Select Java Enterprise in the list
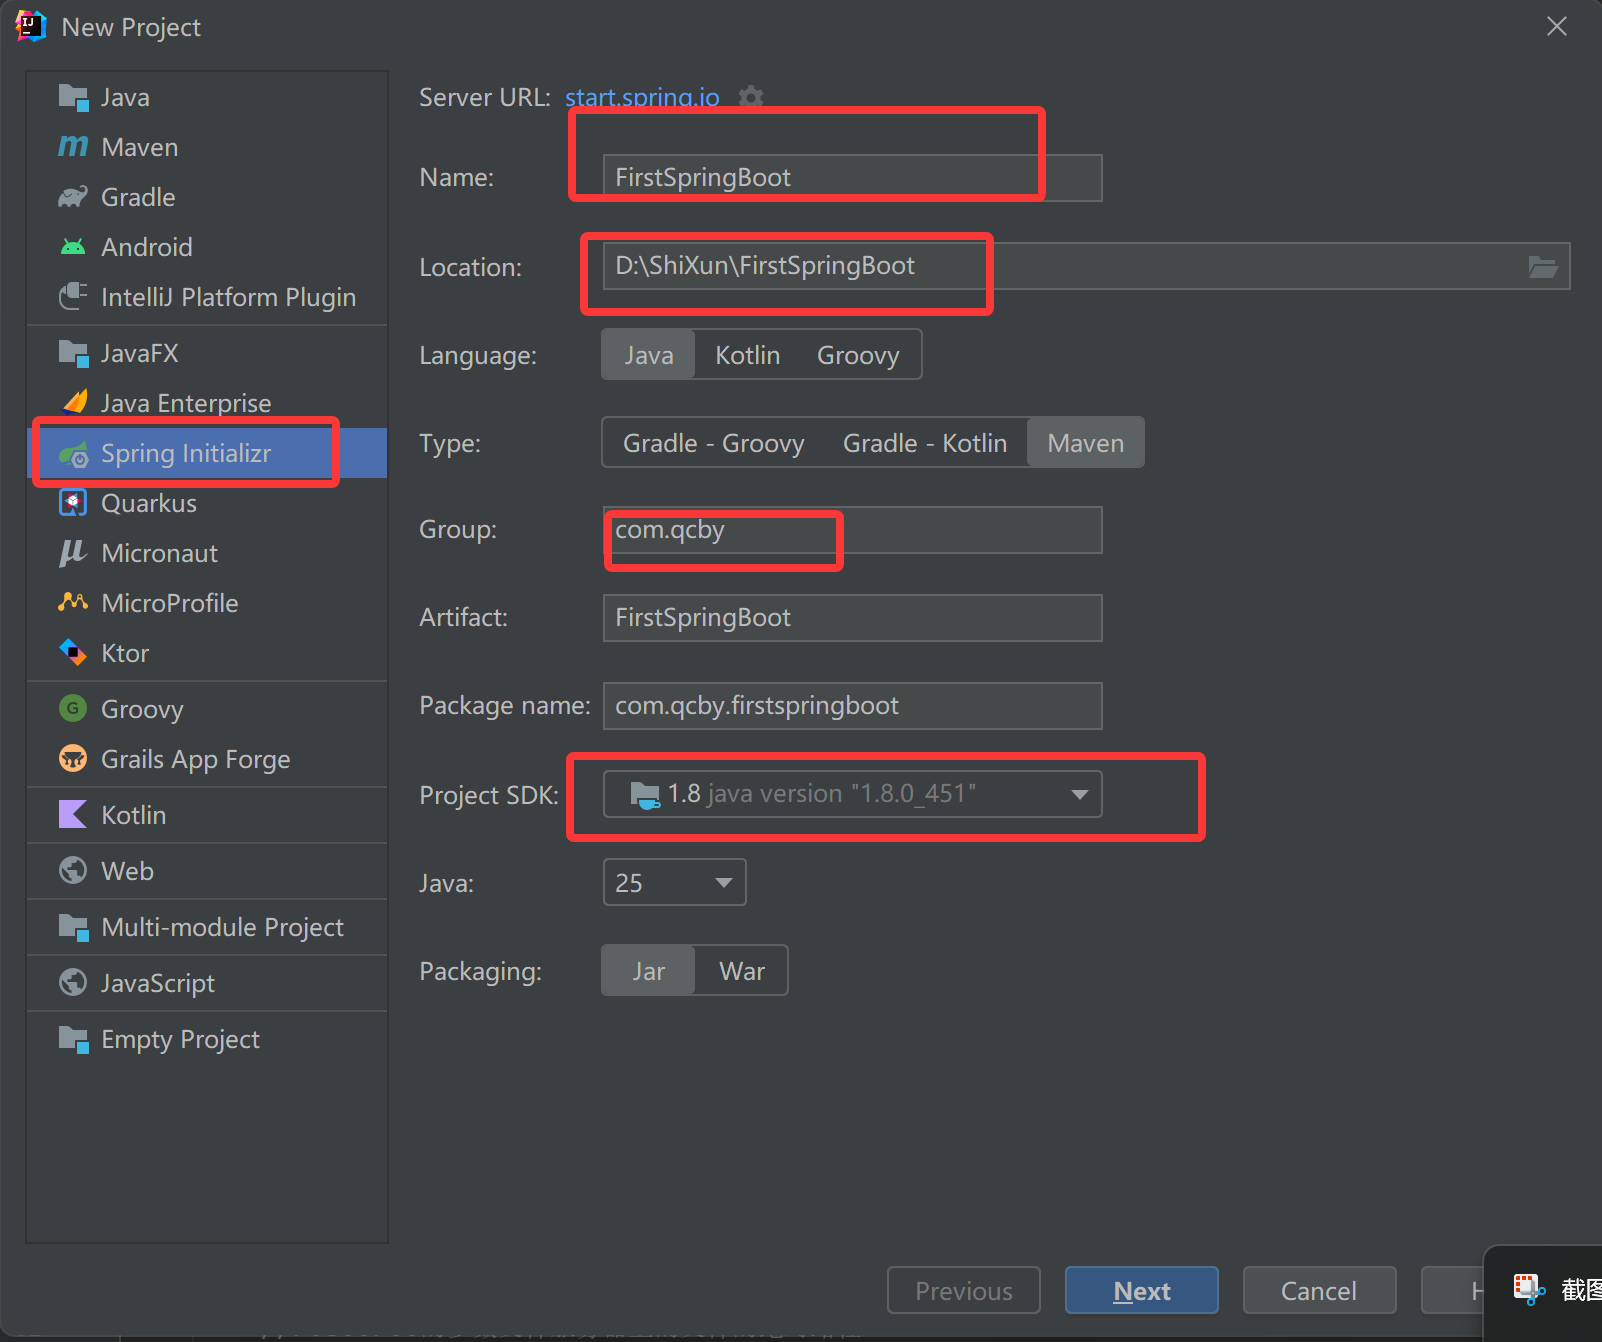This screenshot has height=1342, width=1602. pyautogui.click(x=207, y=403)
